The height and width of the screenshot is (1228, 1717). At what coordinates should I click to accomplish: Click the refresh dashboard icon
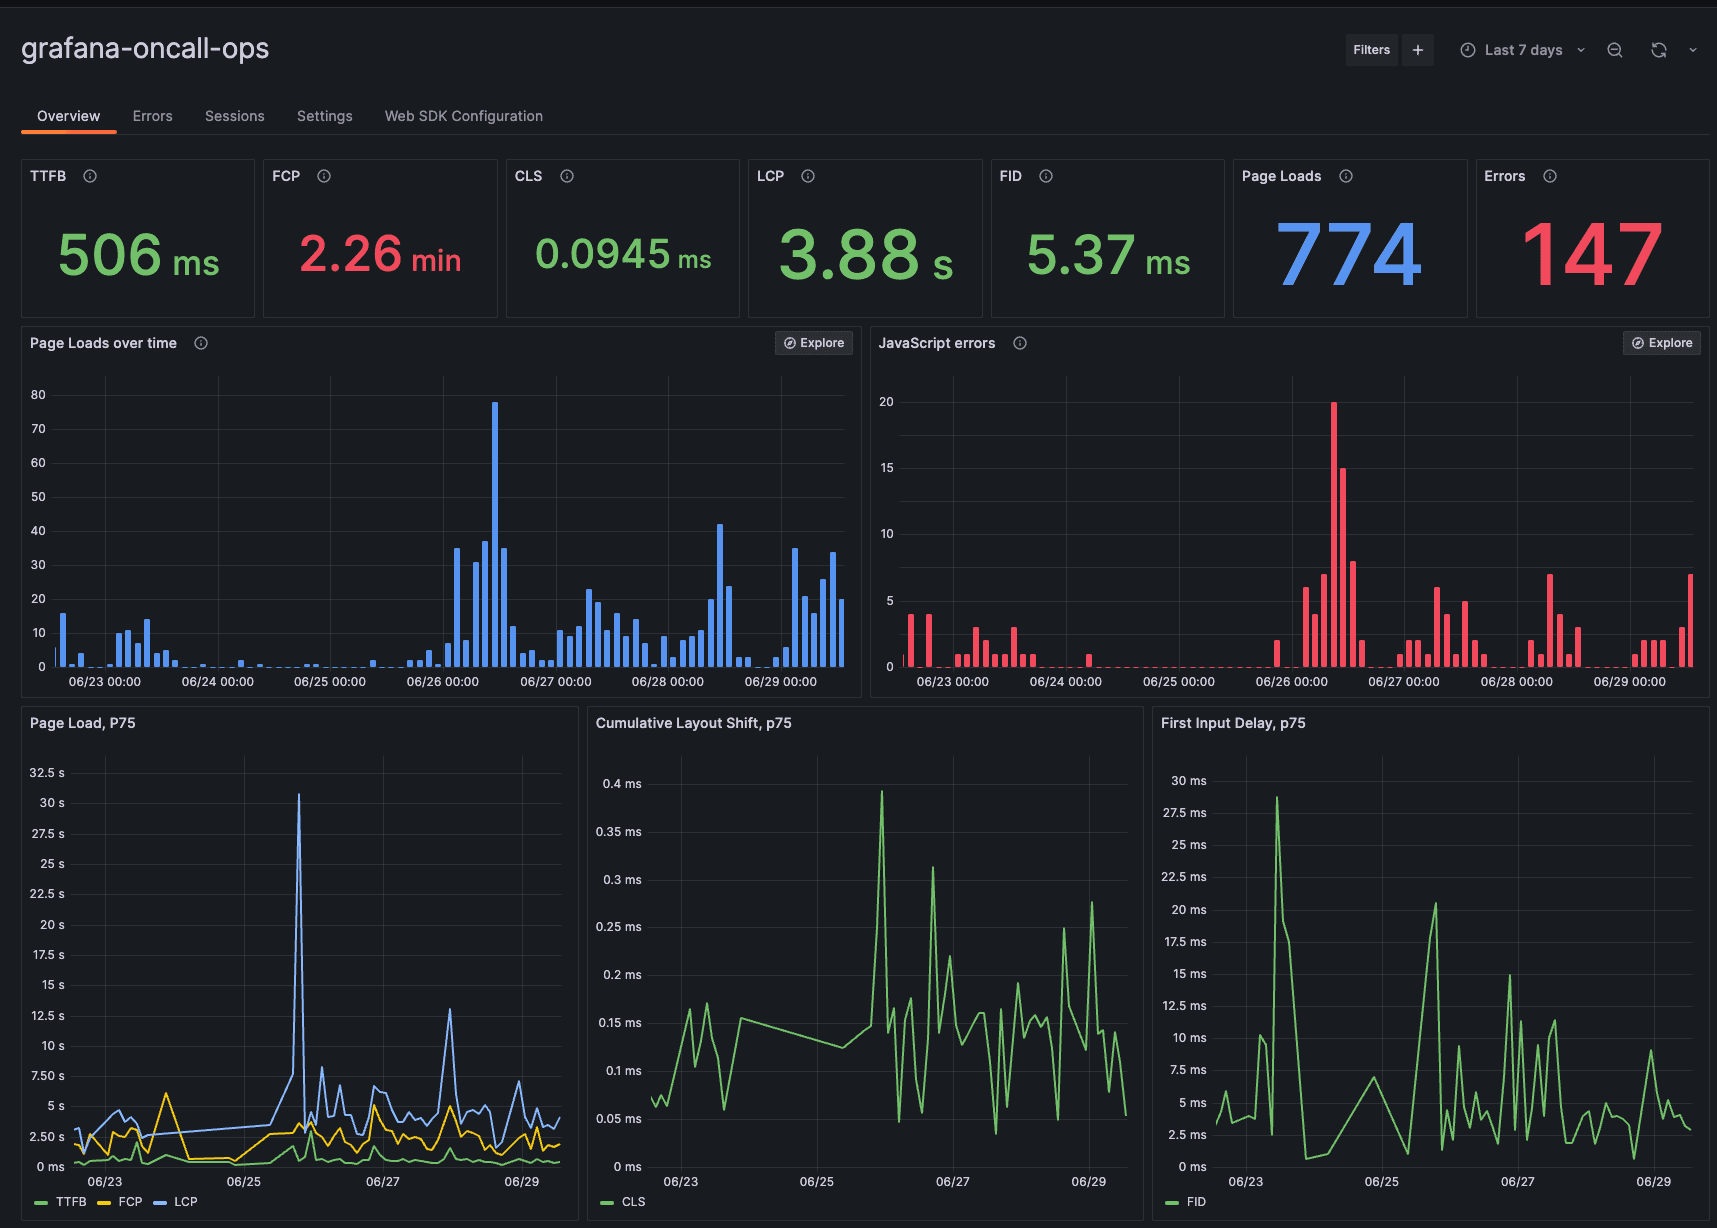(1658, 49)
